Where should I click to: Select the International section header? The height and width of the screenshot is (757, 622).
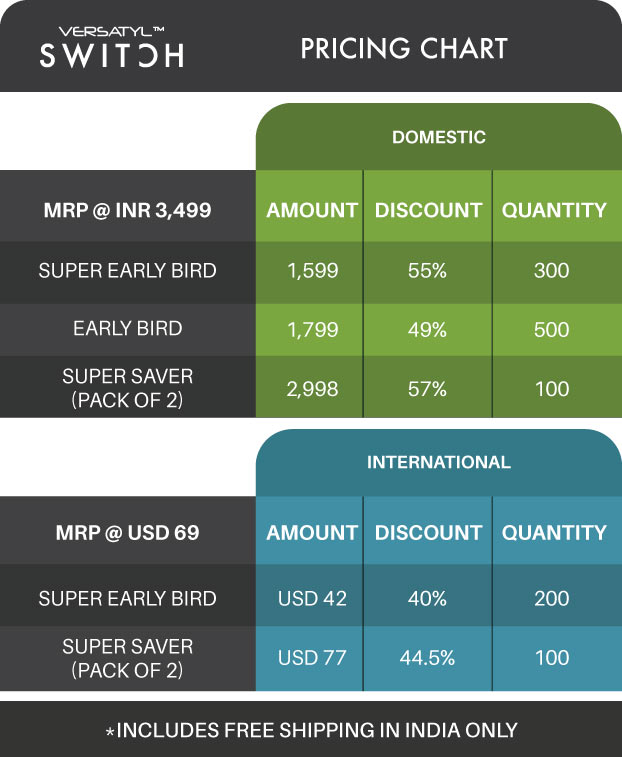point(439,462)
